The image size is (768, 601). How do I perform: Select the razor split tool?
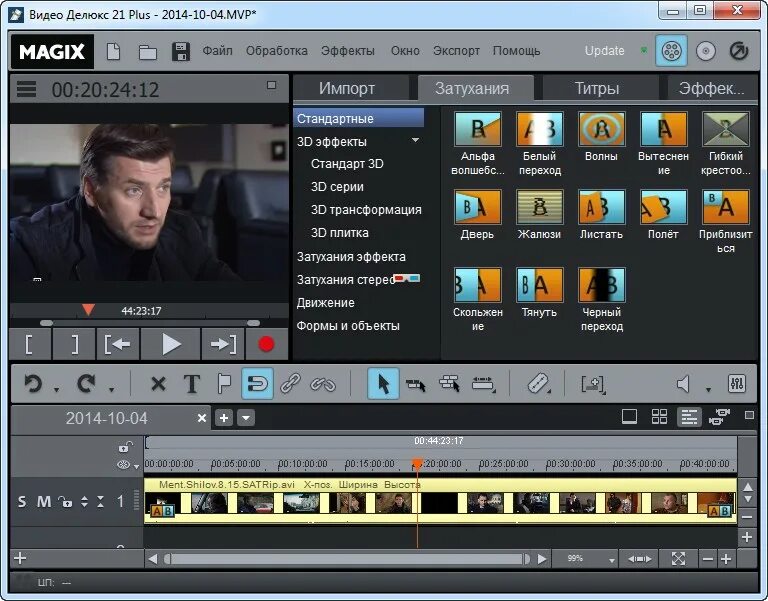pyautogui.click(x=538, y=384)
